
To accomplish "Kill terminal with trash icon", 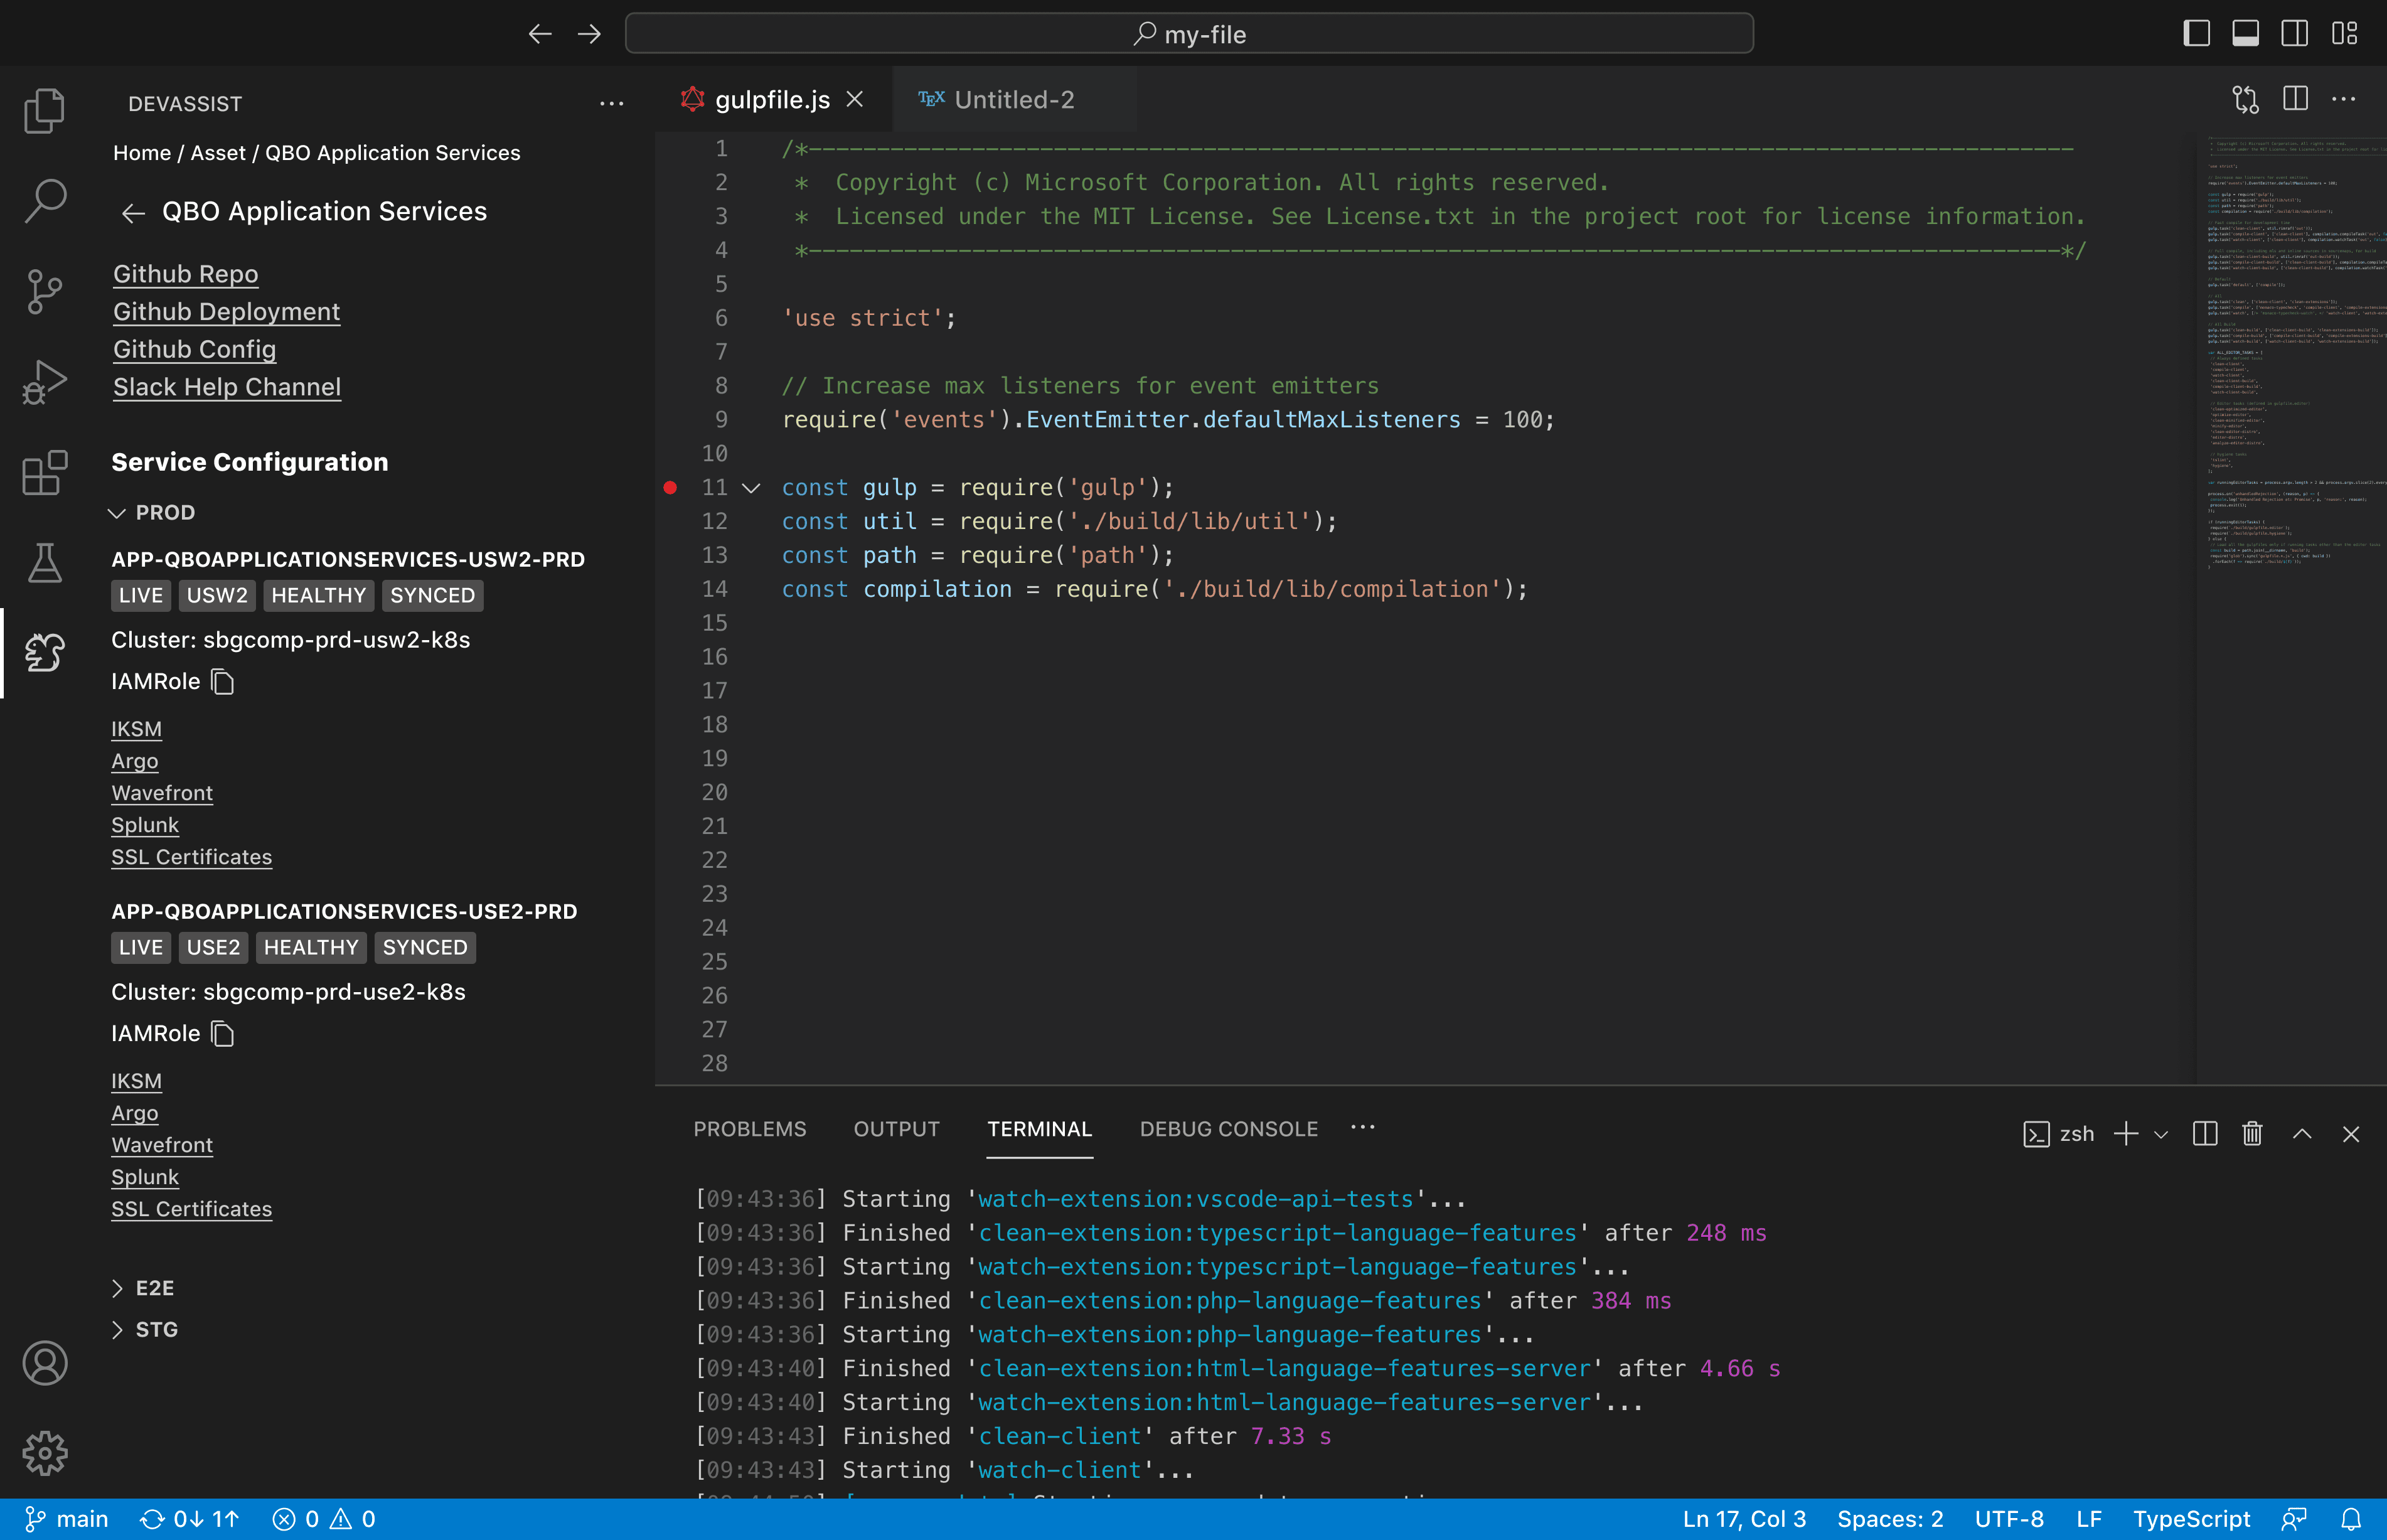I will [x=2252, y=1134].
